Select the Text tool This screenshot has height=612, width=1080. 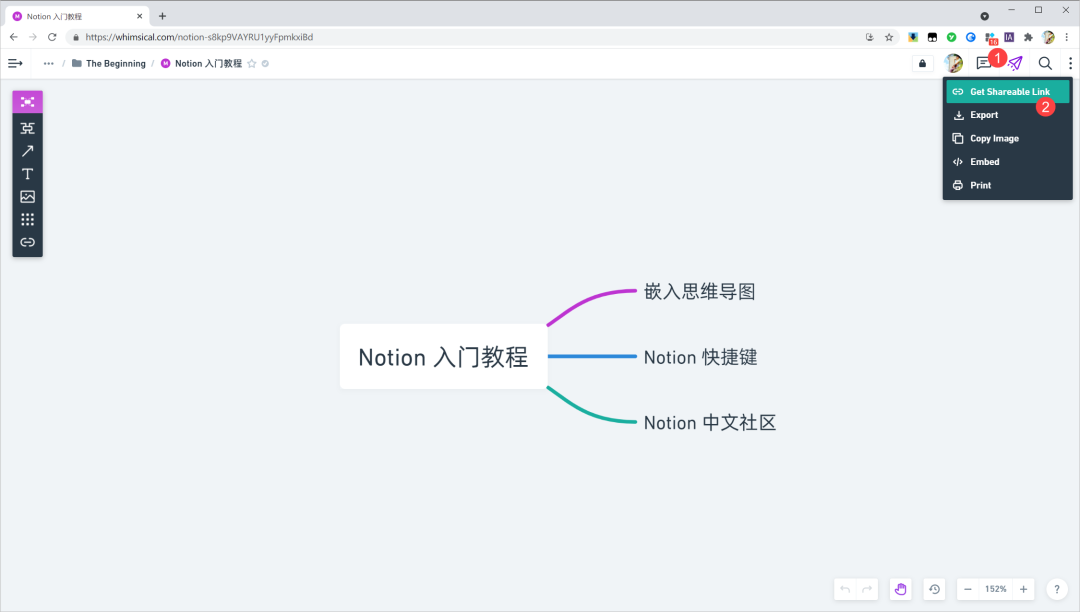28,173
